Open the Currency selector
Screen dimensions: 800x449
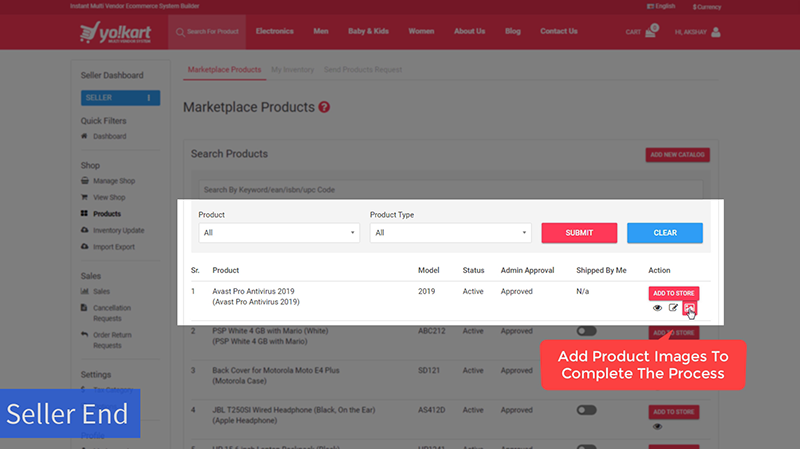(707, 7)
